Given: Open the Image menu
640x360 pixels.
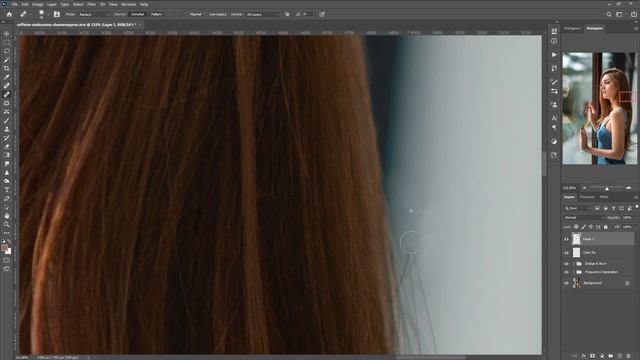Looking at the screenshot, I should click(x=38, y=4).
